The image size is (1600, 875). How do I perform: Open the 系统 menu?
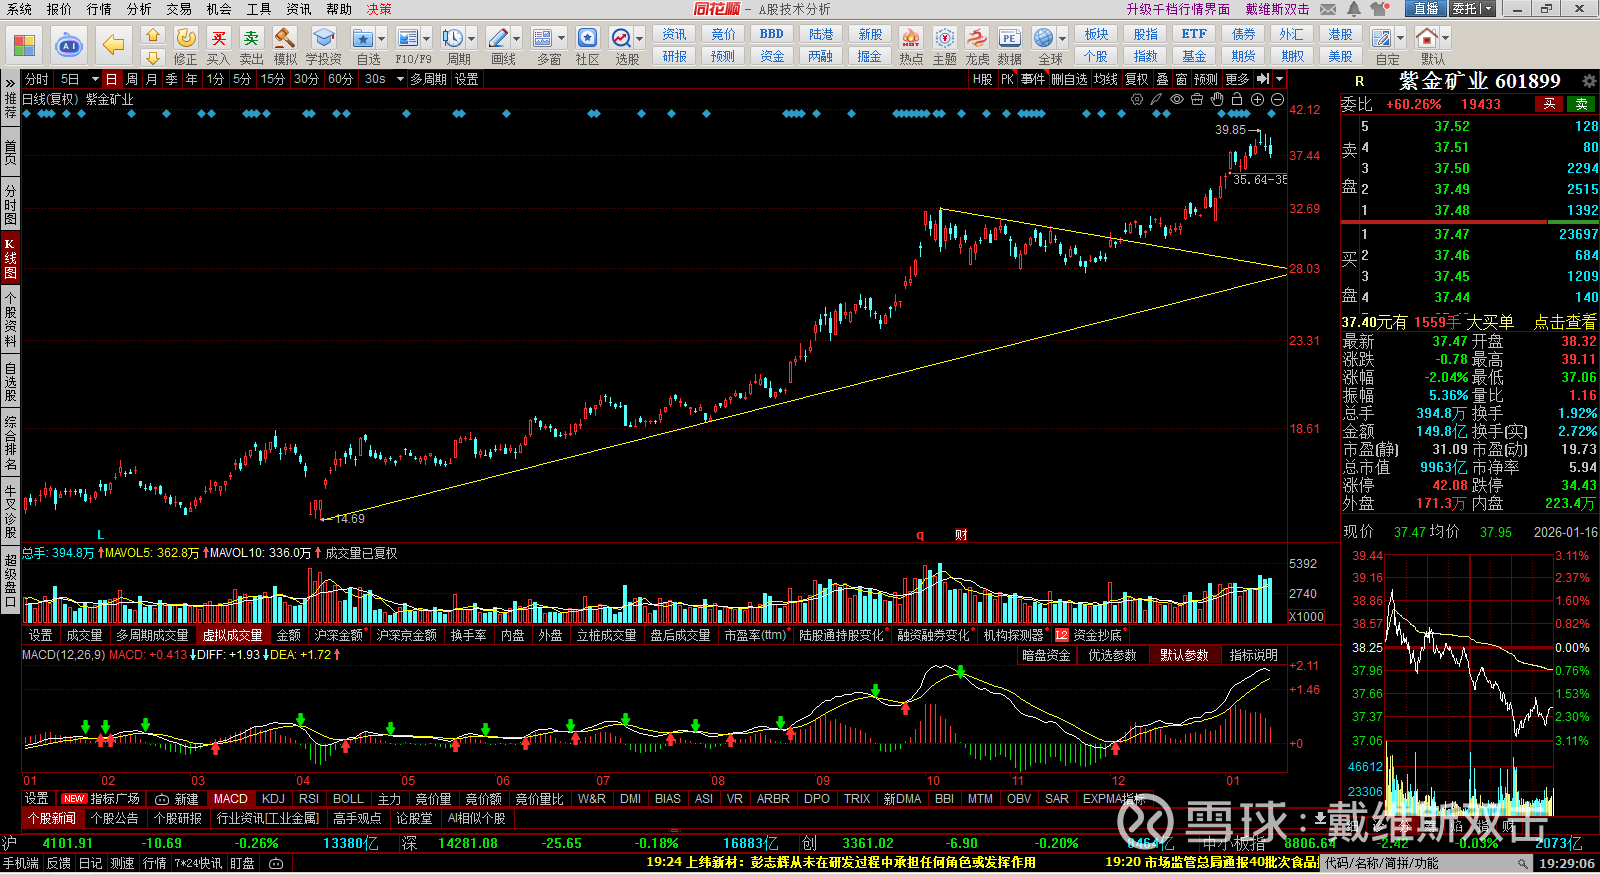tap(19, 9)
